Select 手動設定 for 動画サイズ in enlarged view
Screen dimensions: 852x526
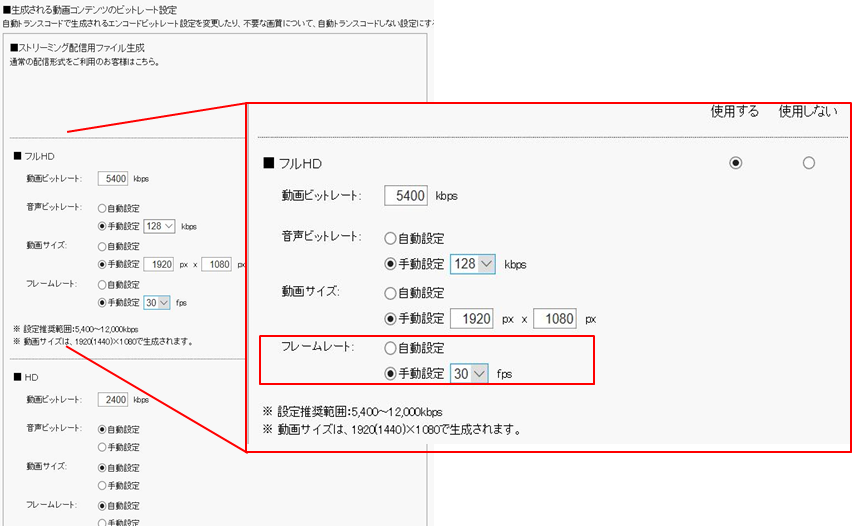tap(391, 319)
